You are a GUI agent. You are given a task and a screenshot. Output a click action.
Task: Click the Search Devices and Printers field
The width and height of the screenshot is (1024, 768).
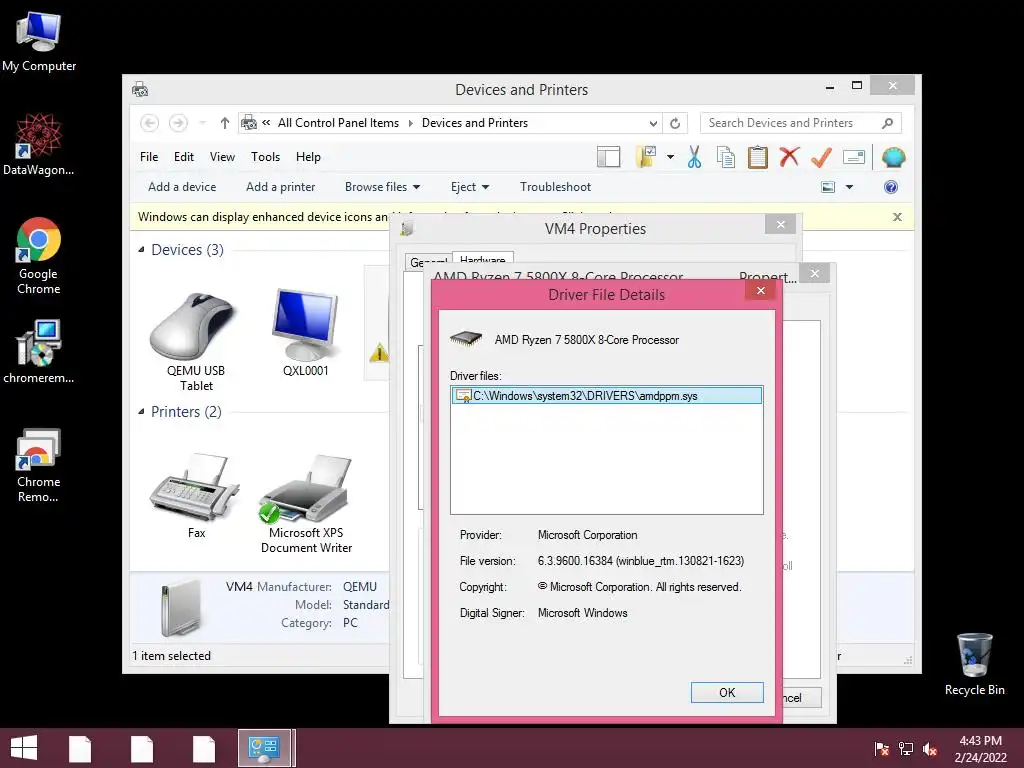pyautogui.click(x=800, y=123)
